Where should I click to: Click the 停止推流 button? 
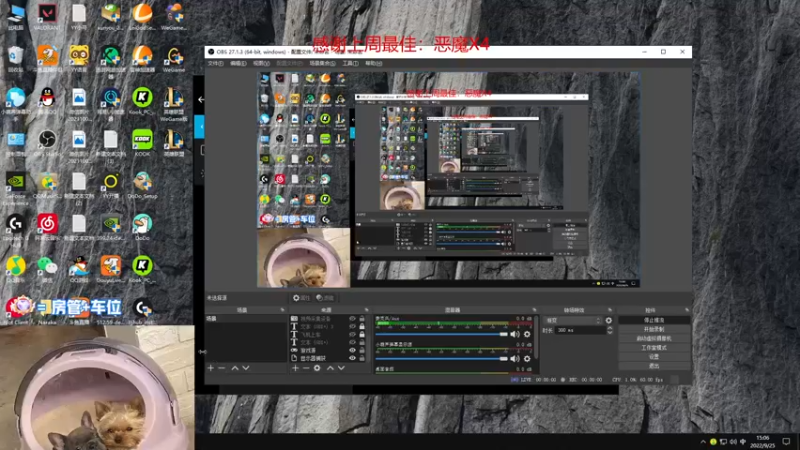(654, 320)
